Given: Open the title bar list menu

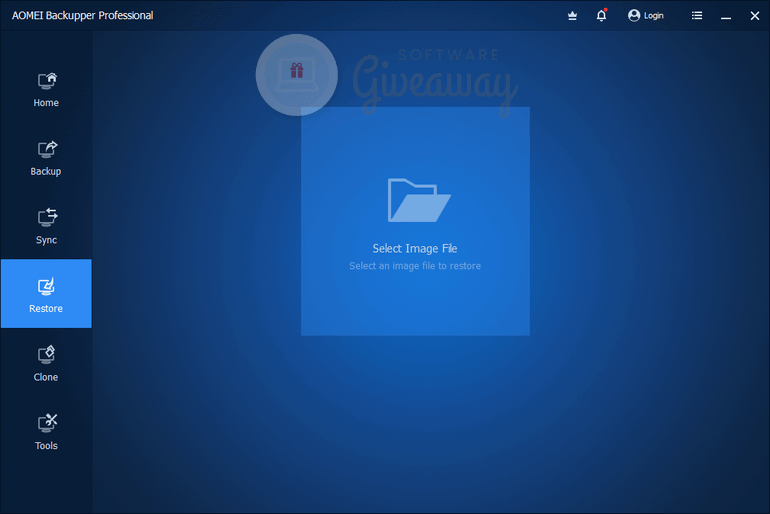Looking at the screenshot, I should (697, 16).
